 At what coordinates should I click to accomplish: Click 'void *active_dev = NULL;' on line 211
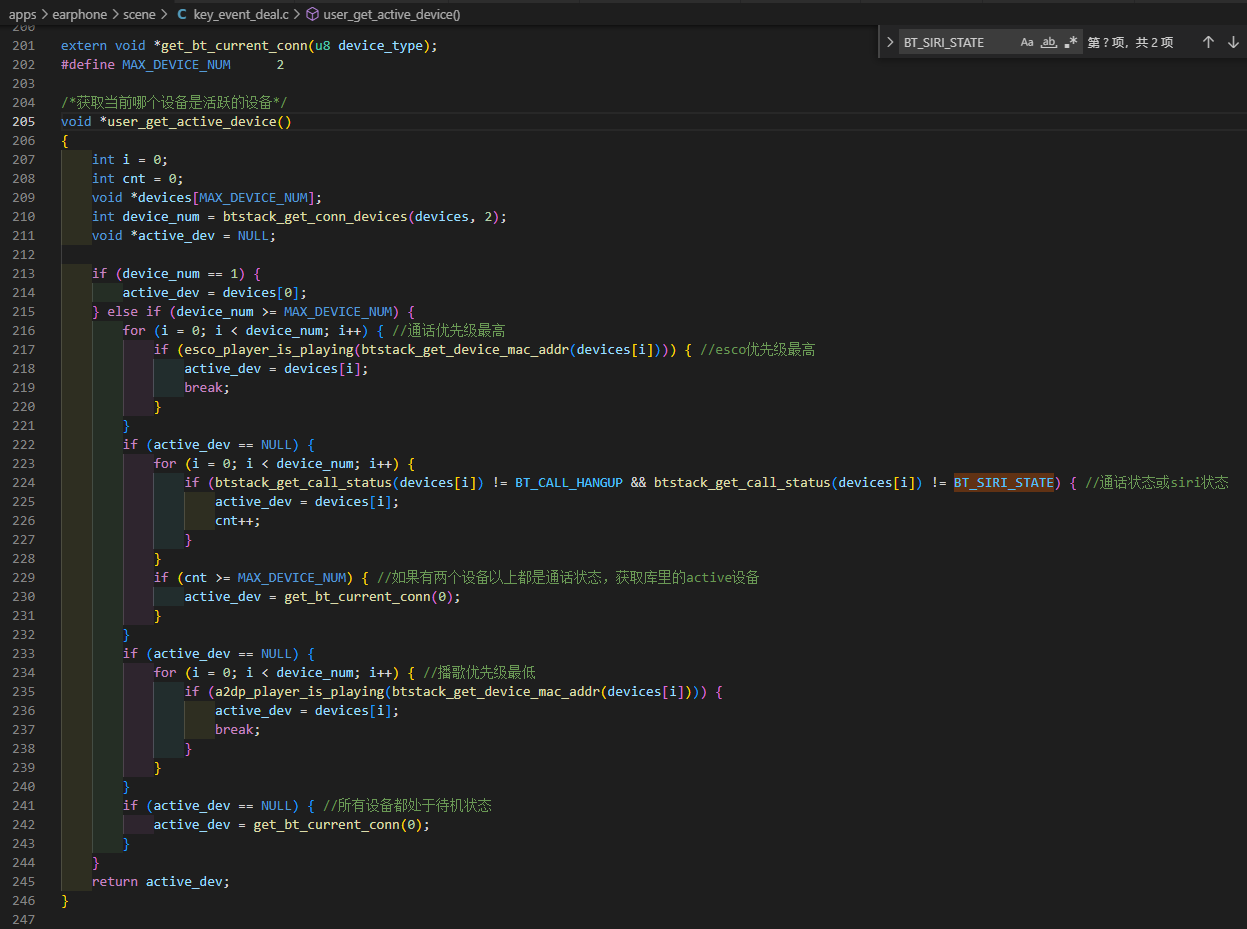[183, 235]
